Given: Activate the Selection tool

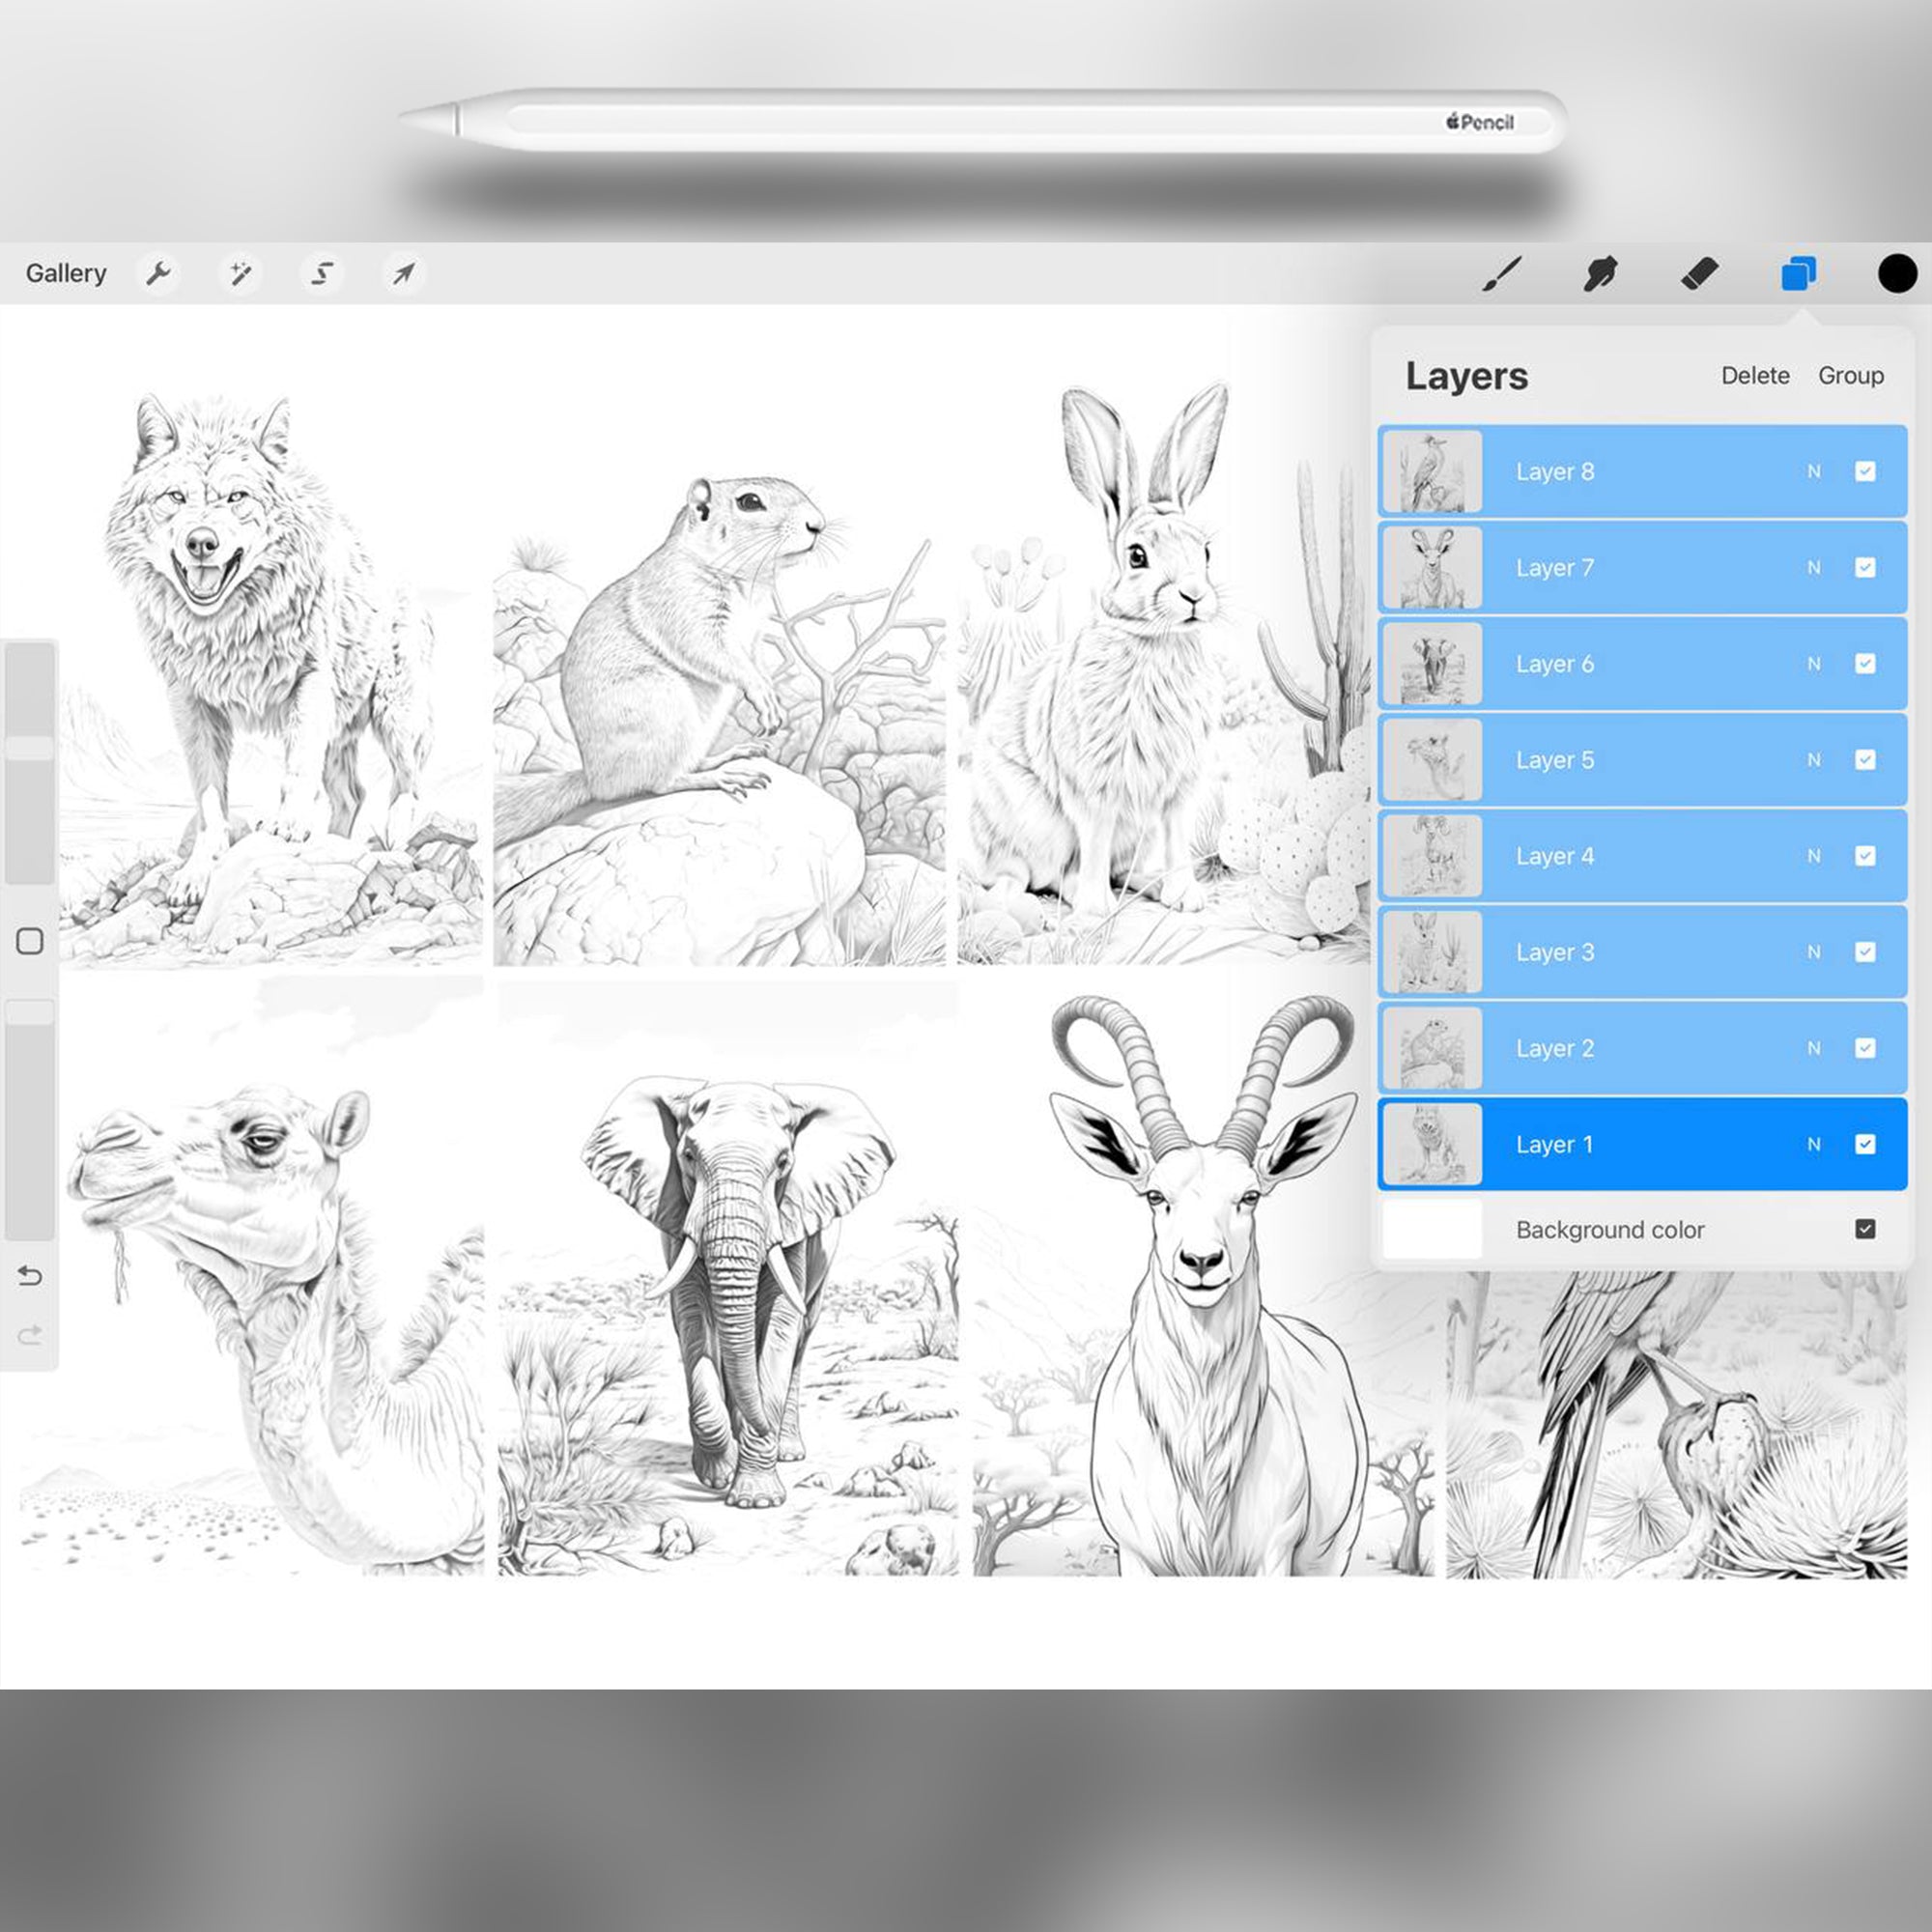Looking at the screenshot, I should coord(322,273).
